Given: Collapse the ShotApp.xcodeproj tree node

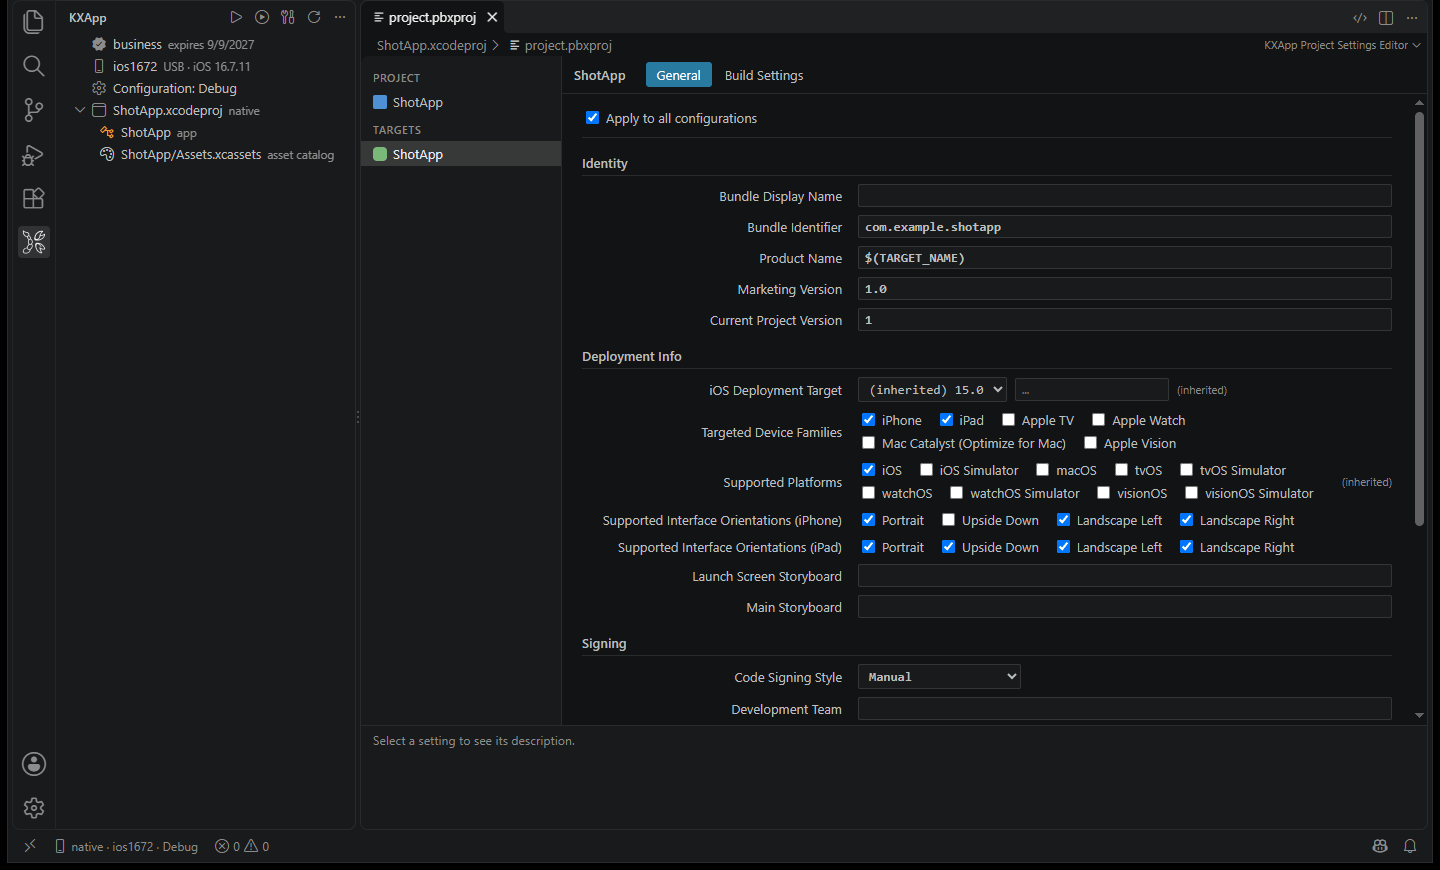Looking at the screenshot, I should coord(80,110).
